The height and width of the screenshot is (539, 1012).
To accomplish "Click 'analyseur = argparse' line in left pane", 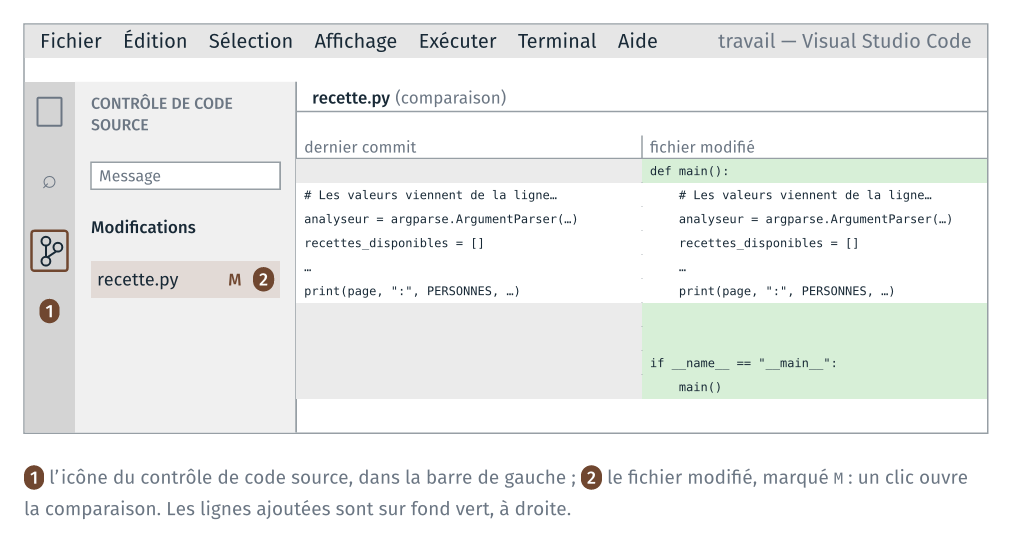I will pyautogui.click(x=441, y=219).
